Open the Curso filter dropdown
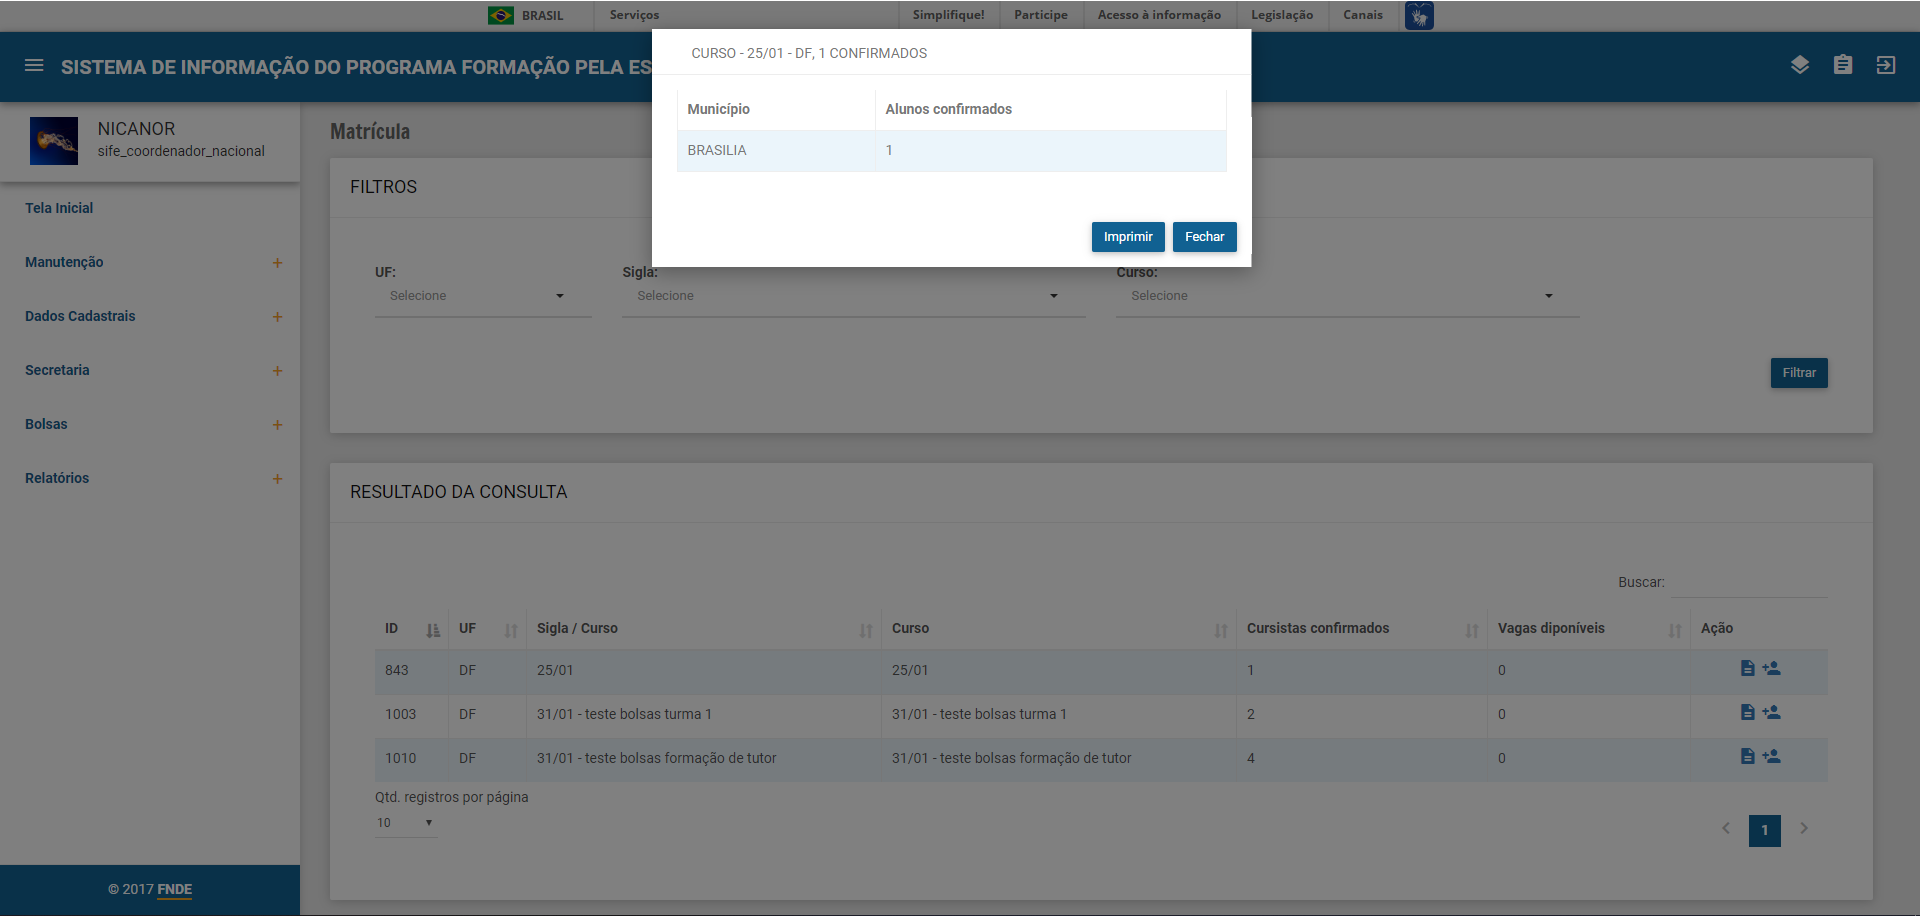Image resolution: width=1920 pixels, height=916 pixels. point(1346,296)
